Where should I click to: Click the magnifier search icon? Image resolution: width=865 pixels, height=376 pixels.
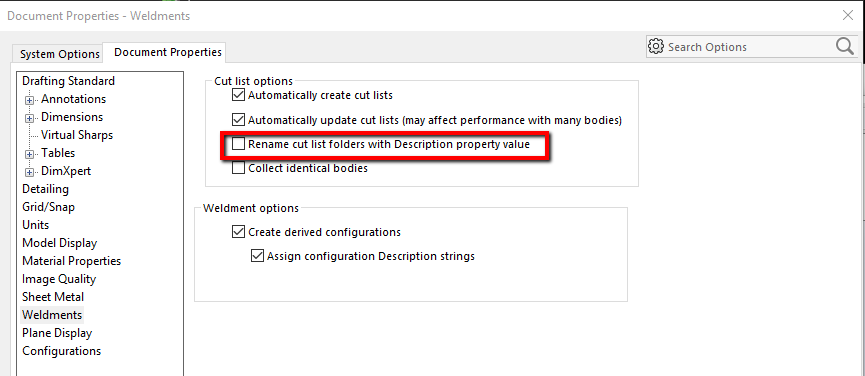point(845,47)
